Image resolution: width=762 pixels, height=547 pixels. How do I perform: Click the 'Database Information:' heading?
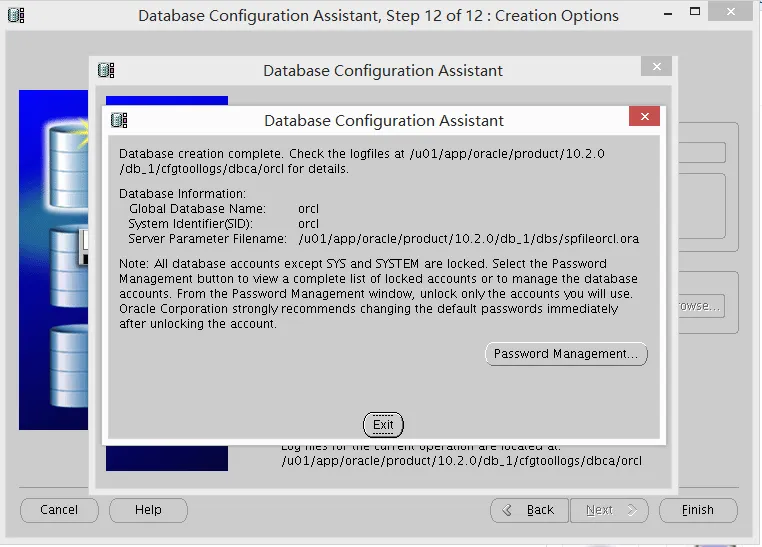coord(182,194)
